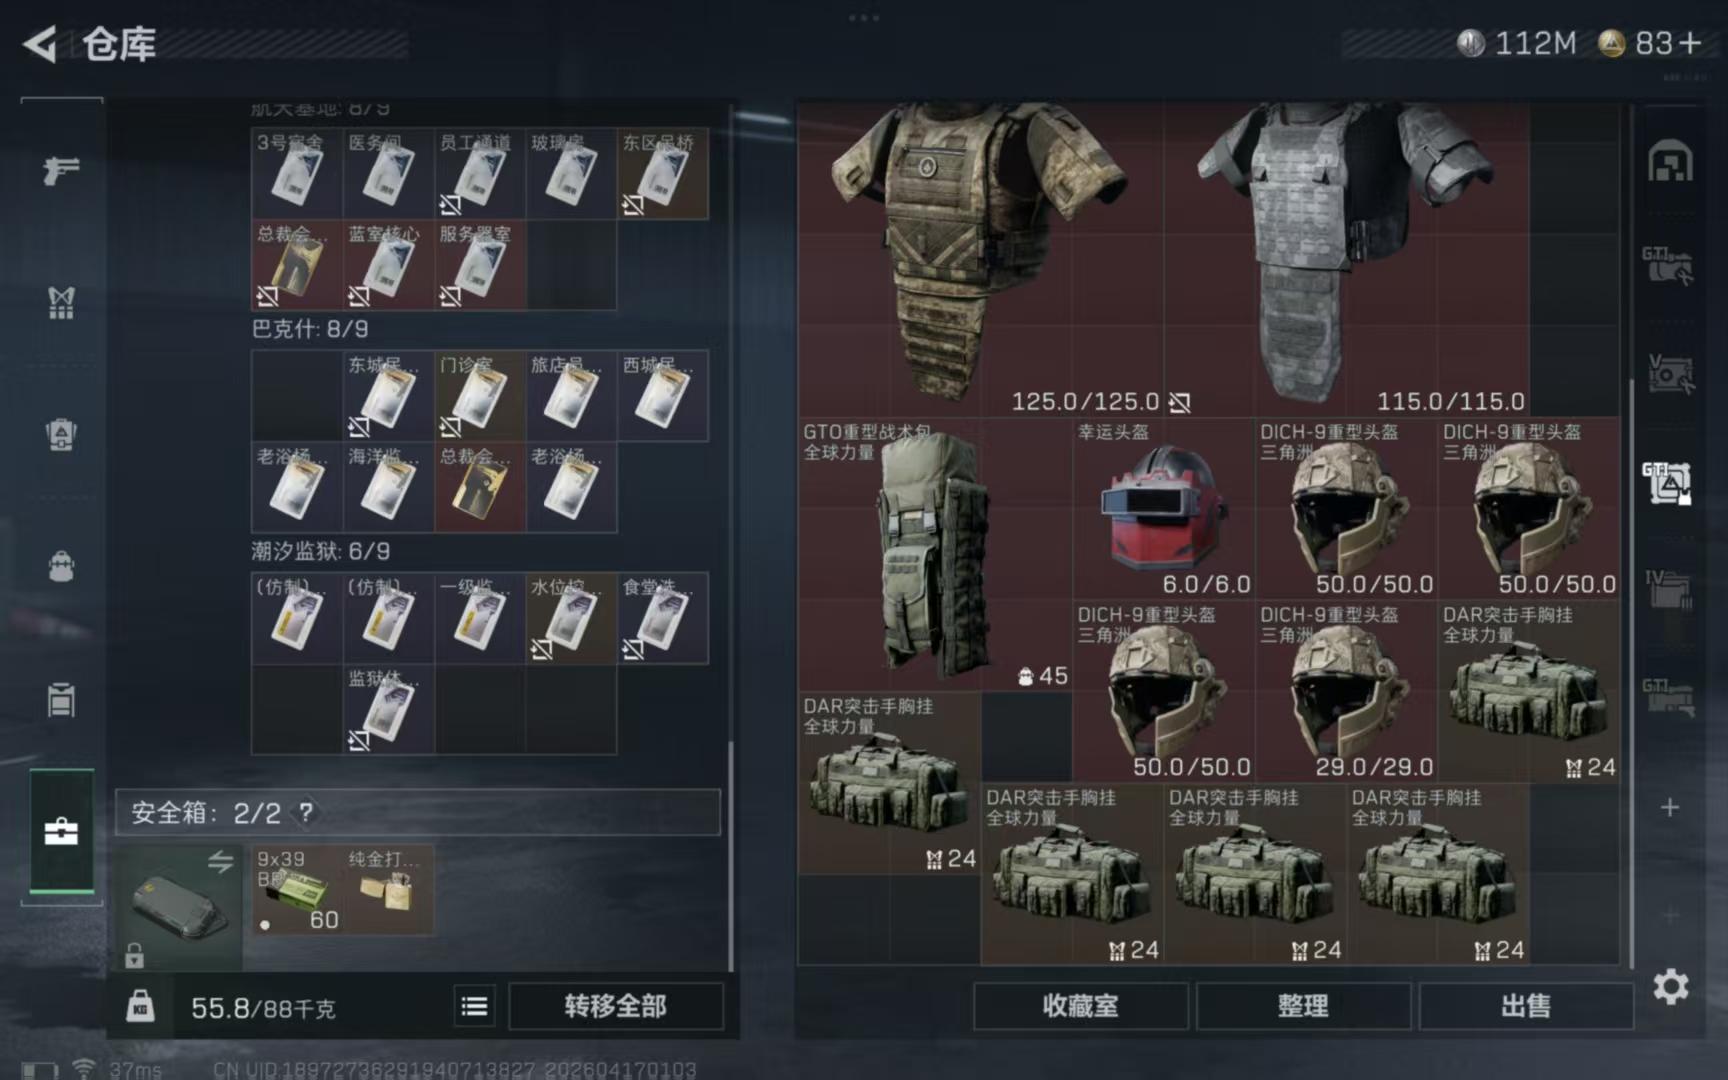Open the 收藏室 collection room
Image resolution: width=1728 pixels, height=1080 pixels.
coord(1081,1006)
